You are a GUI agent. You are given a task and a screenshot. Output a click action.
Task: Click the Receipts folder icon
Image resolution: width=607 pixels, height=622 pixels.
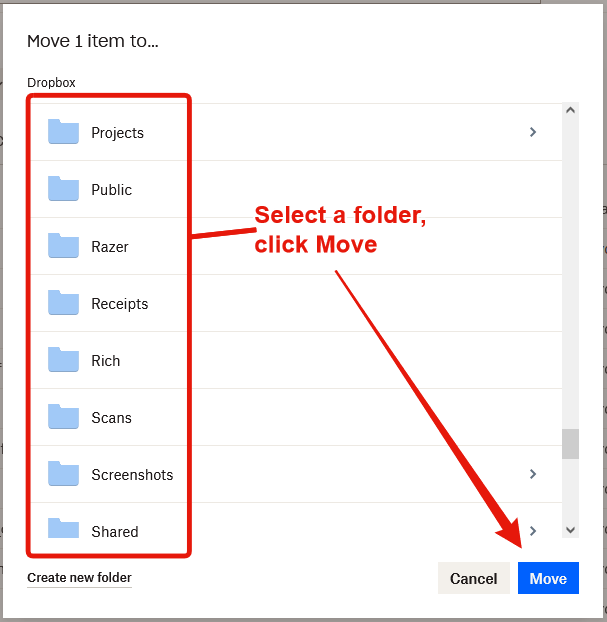tap(63, 303)
